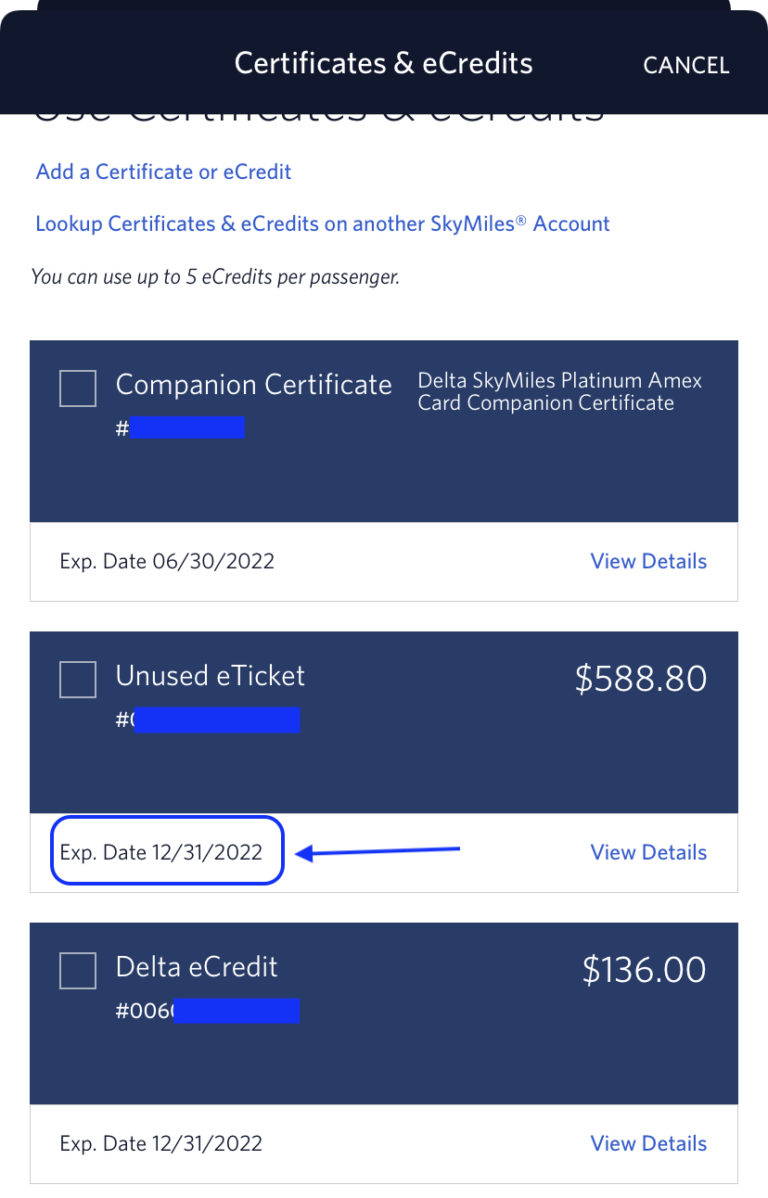The width and height of the screenshot is (768, 1198).
Task: Click the $588.80 eTicket amount
Action: pos(642,678)
